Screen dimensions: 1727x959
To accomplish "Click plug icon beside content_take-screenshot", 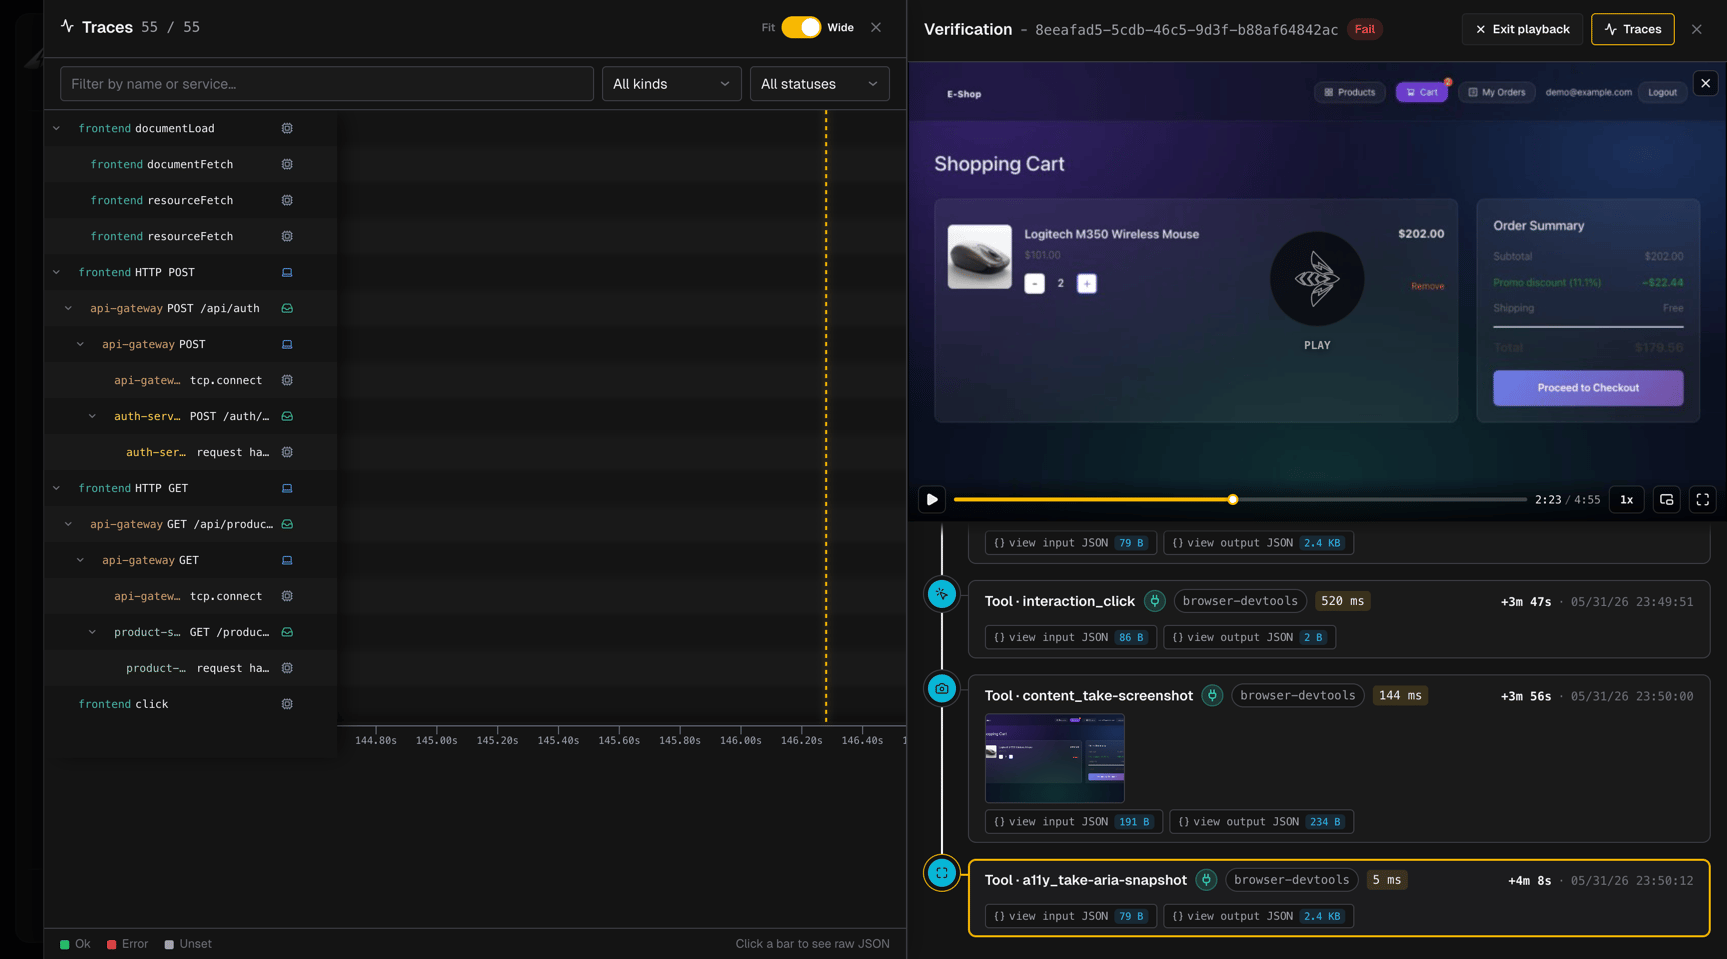I will 1212,695.
